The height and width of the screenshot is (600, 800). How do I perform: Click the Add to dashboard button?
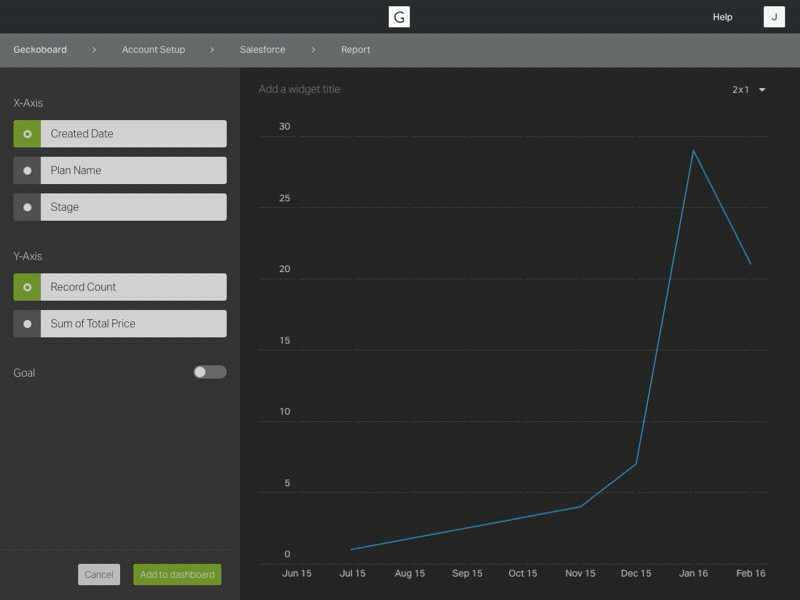175,574
